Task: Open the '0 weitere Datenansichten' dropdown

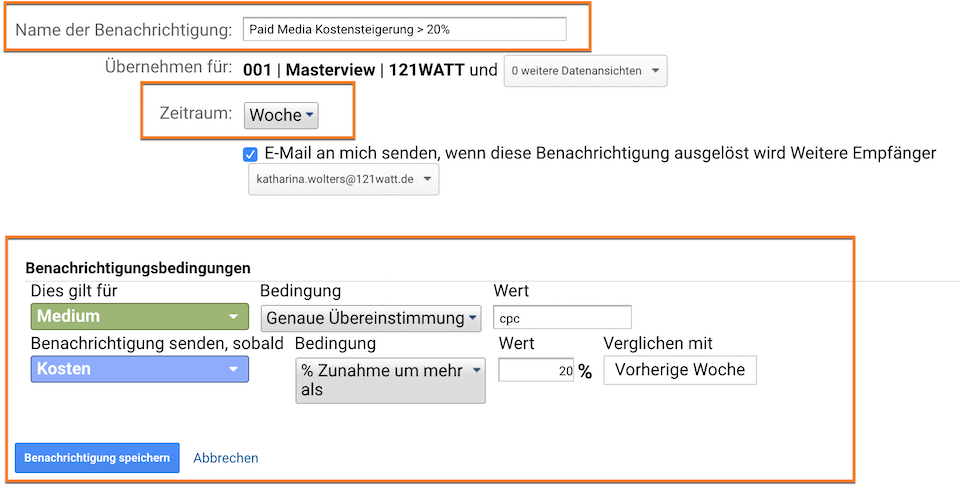Action: tap(585, 71)
